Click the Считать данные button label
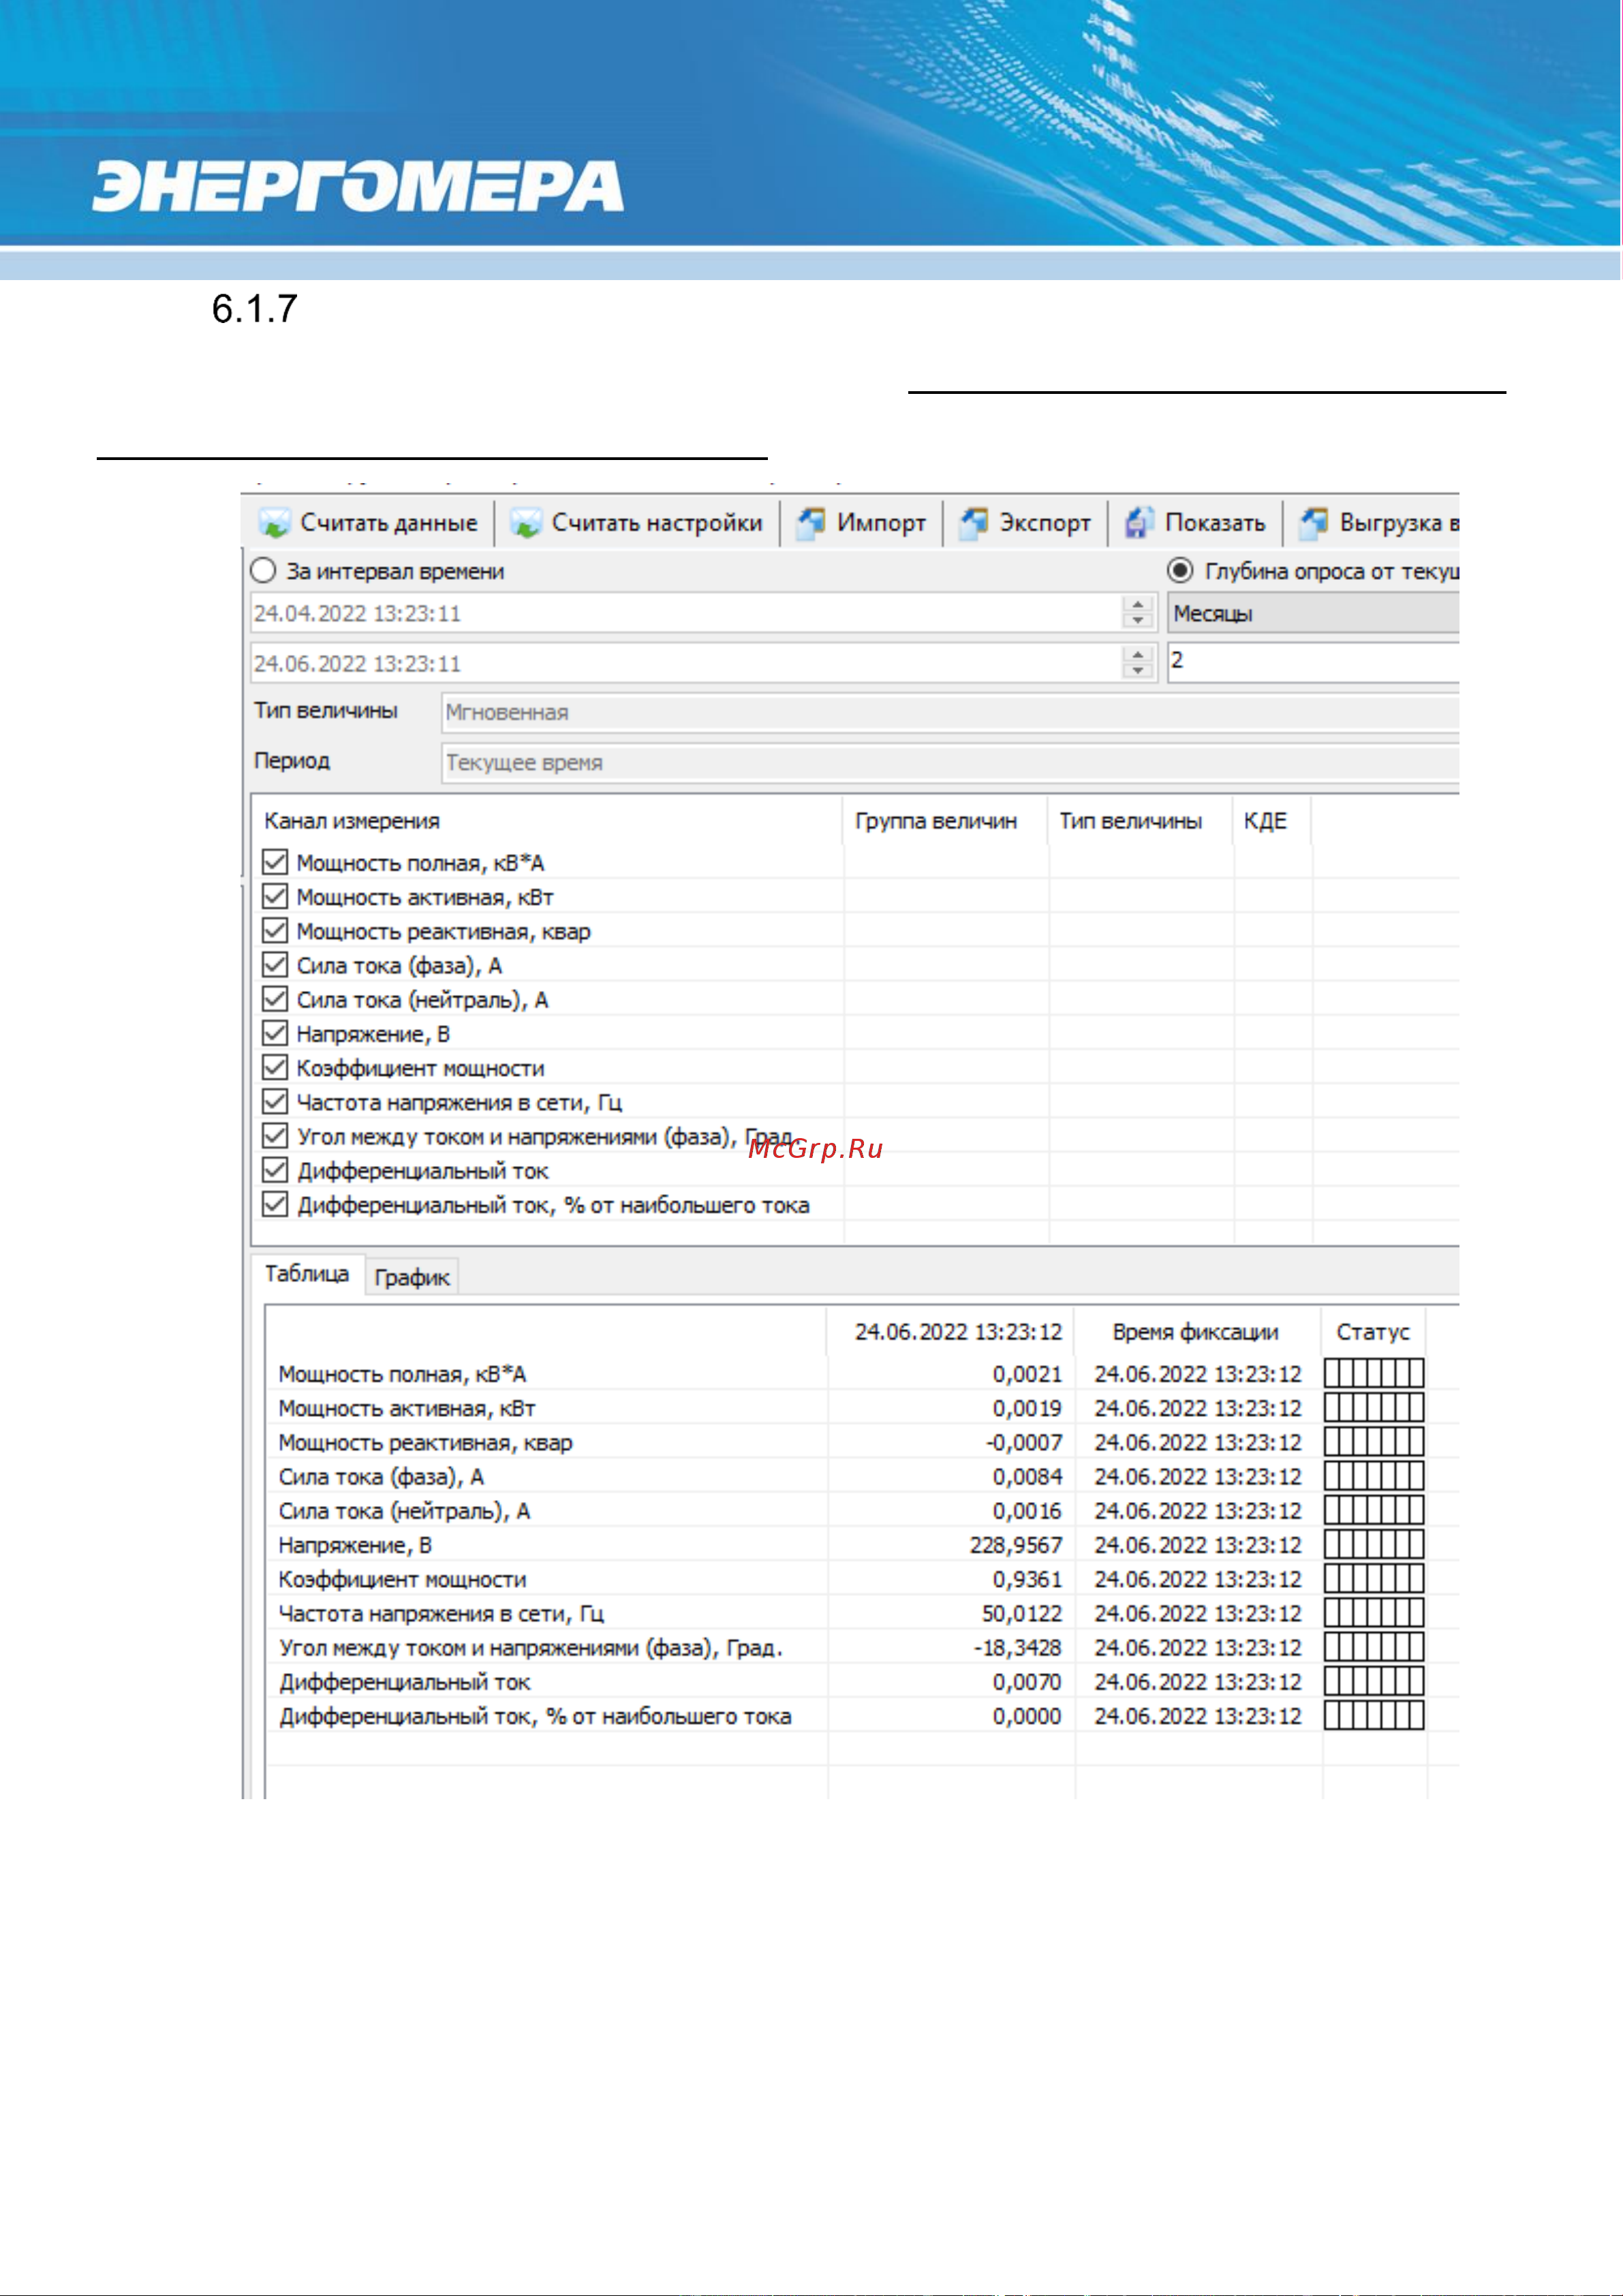 point(389,523)
